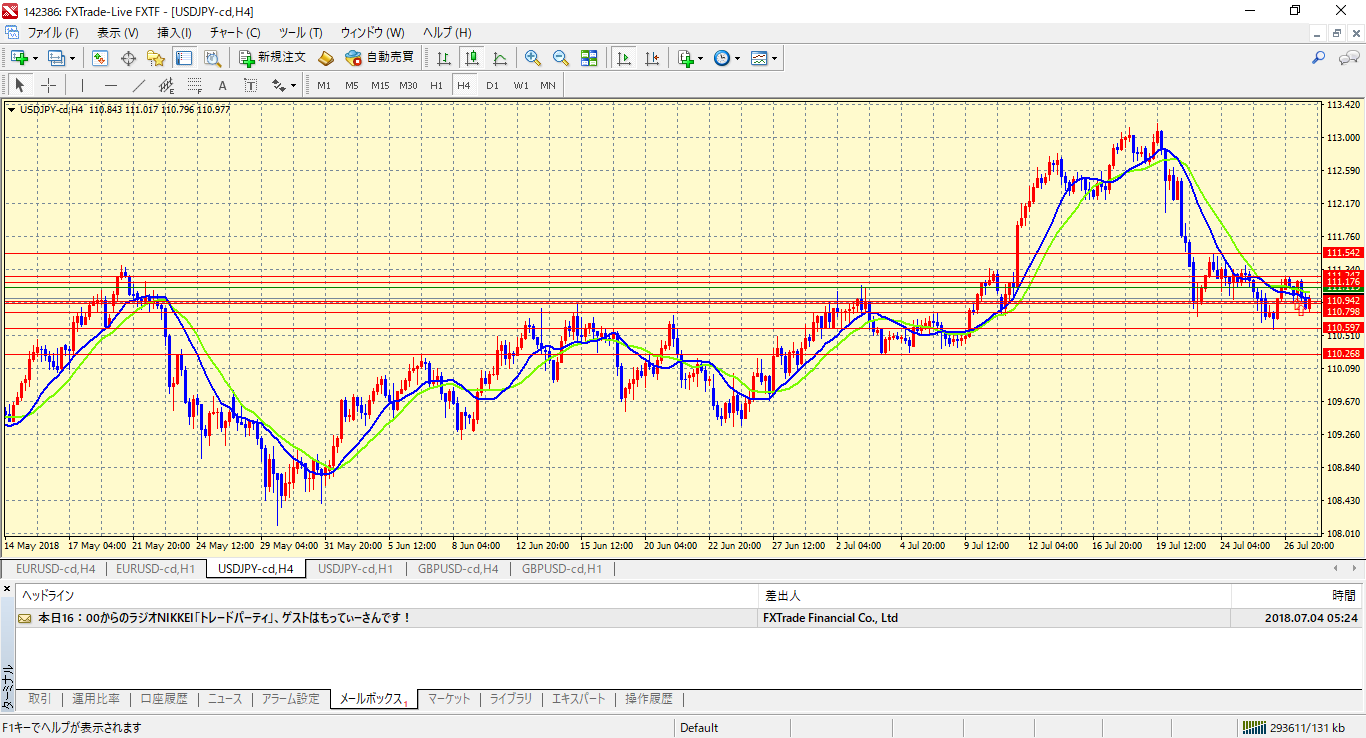Select the text label tool
Screen dimensions: 1366x738
[250, 85]
